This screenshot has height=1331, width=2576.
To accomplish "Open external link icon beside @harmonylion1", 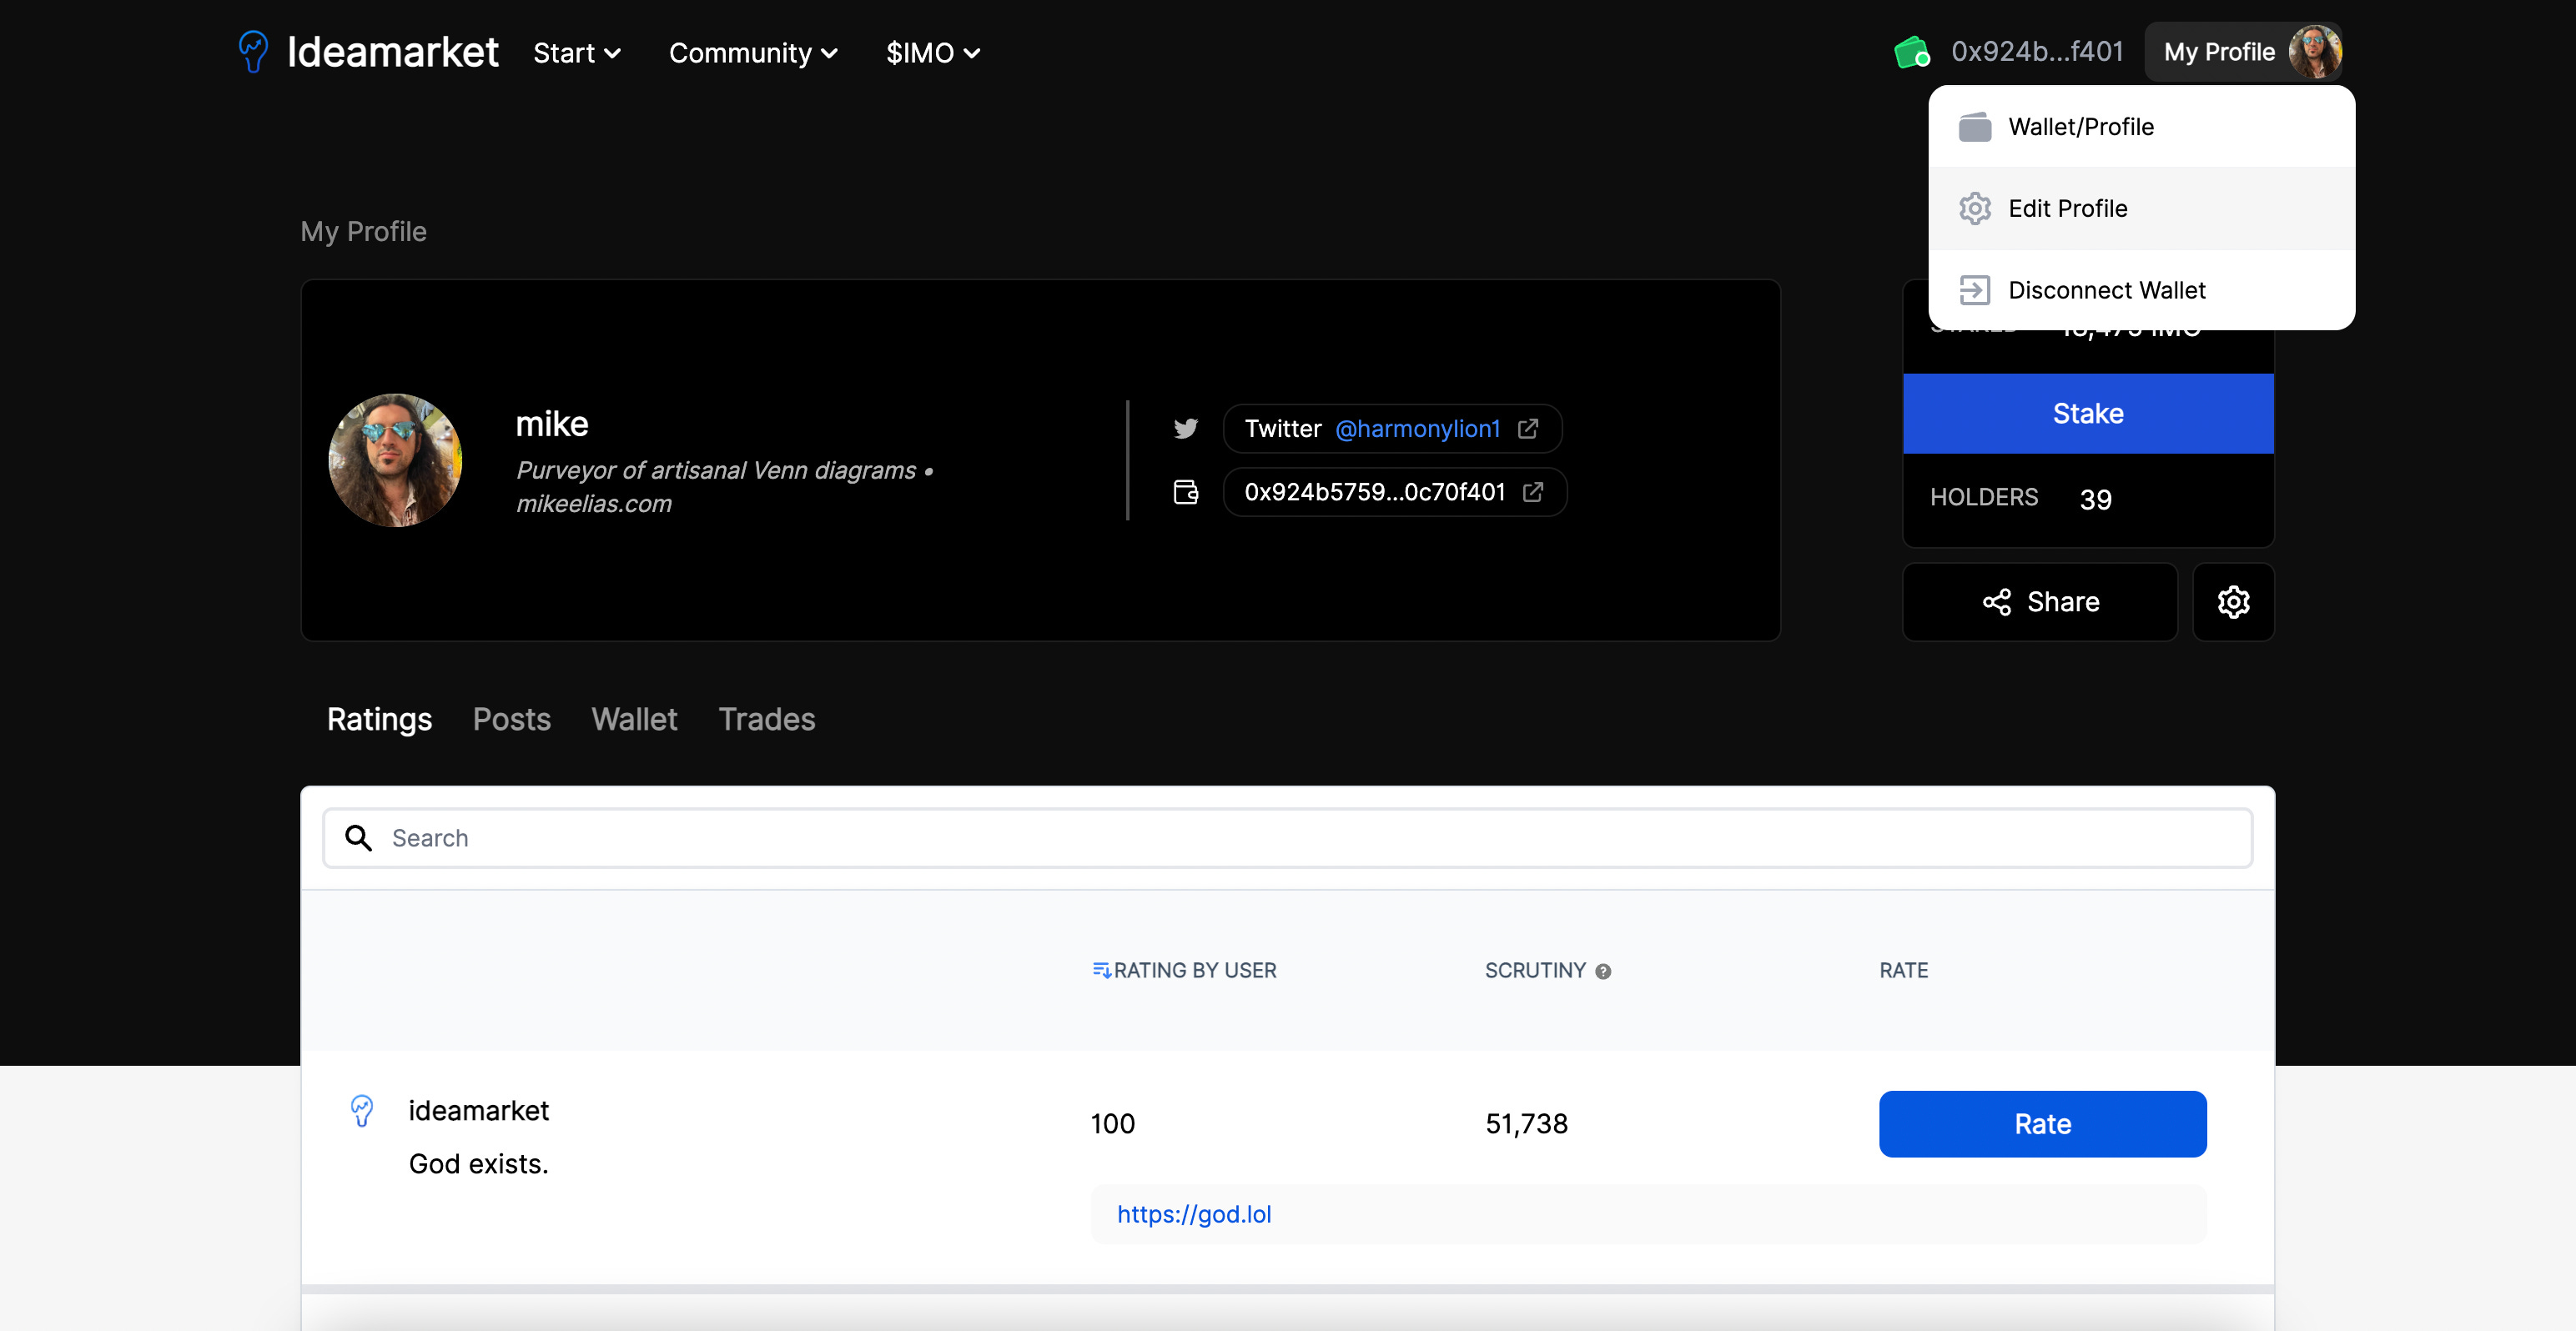I will point(1528,429).
